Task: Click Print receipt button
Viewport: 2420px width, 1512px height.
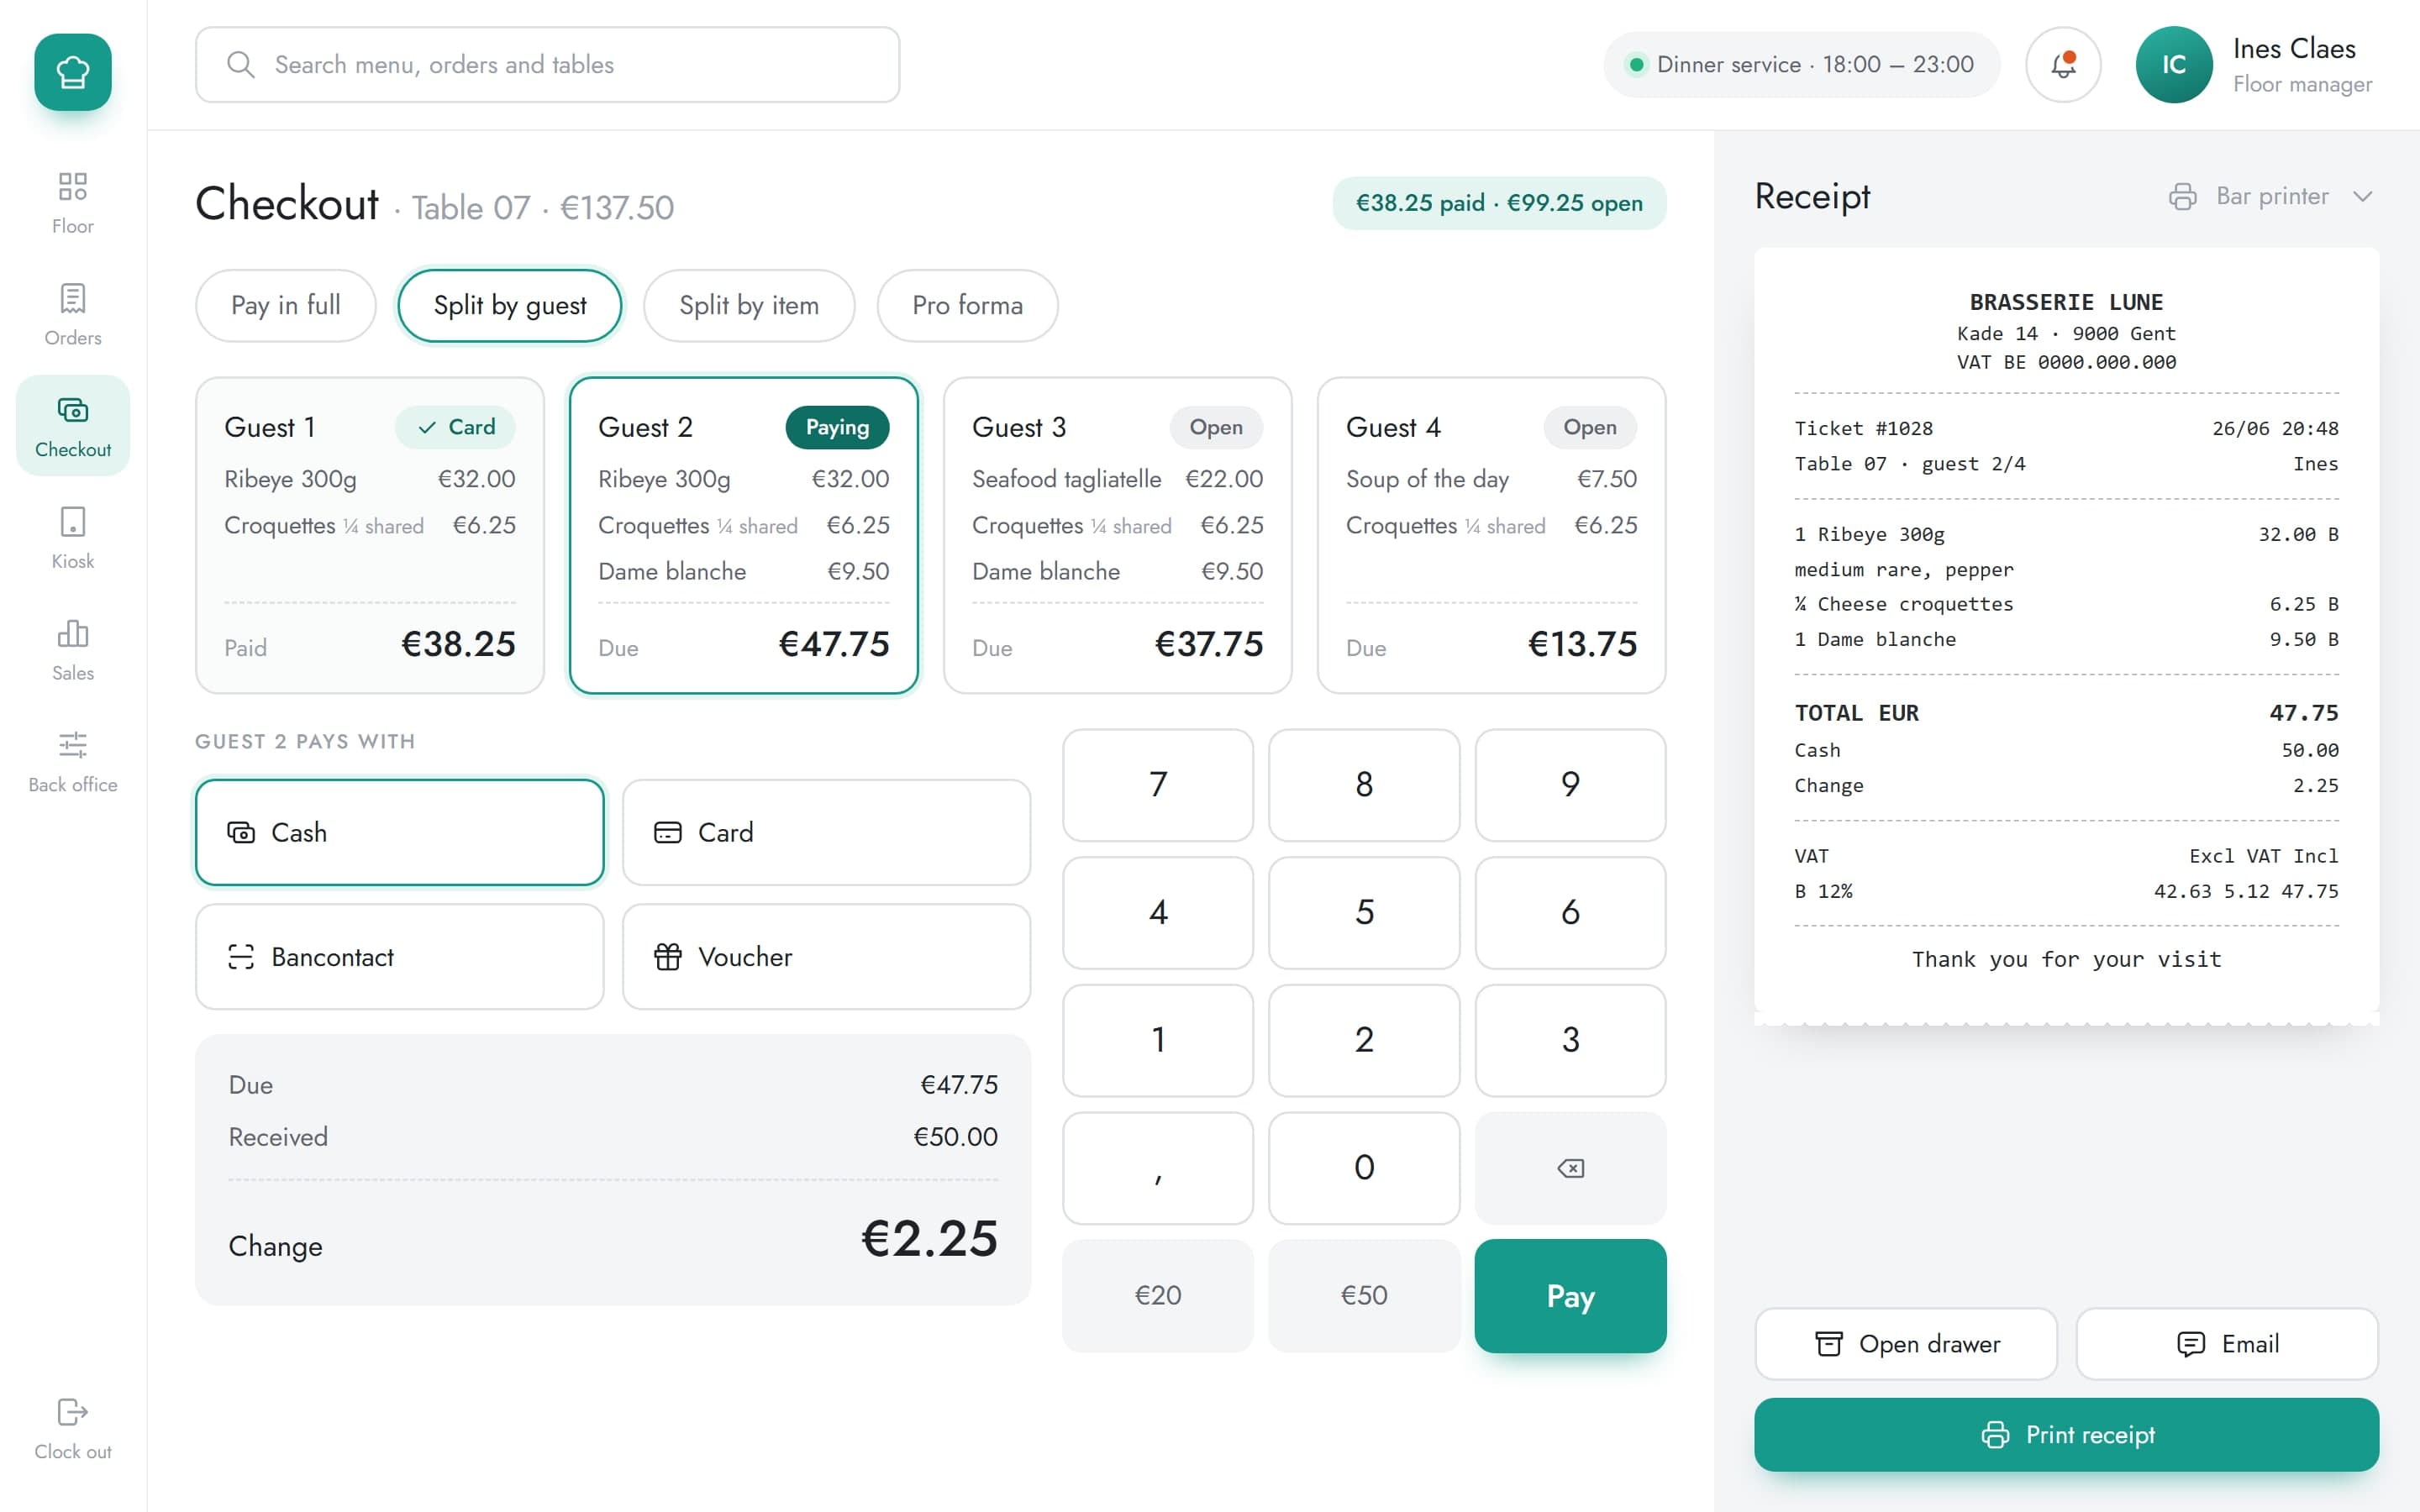Action: pyautogui.click(x=2066, y=1434)
